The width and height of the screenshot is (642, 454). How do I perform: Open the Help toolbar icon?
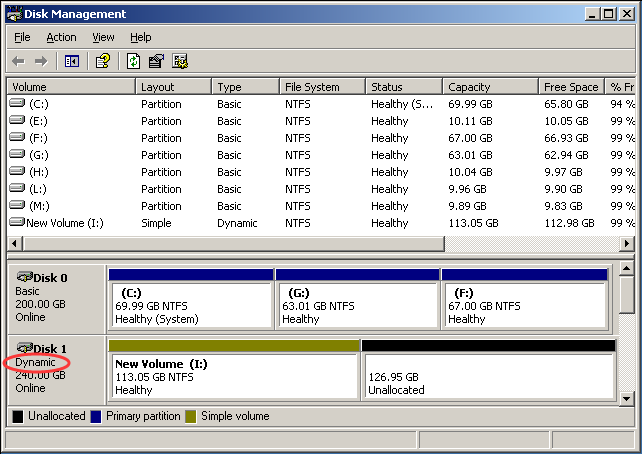pos(103,61)
